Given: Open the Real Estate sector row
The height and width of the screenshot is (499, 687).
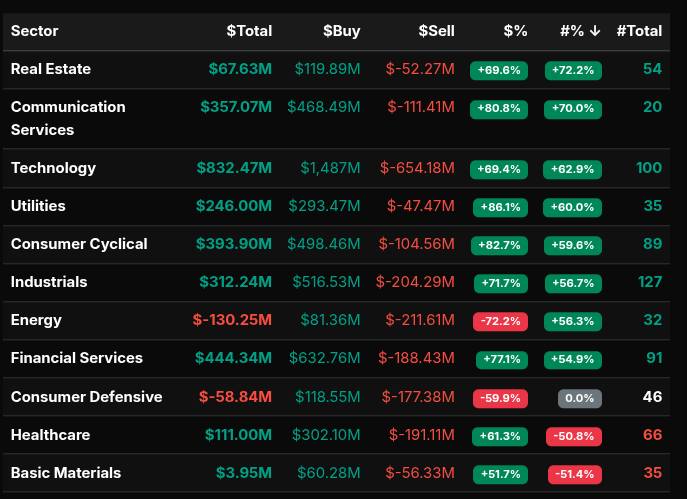Looking at the screenshot, I should tap(51, 69).
